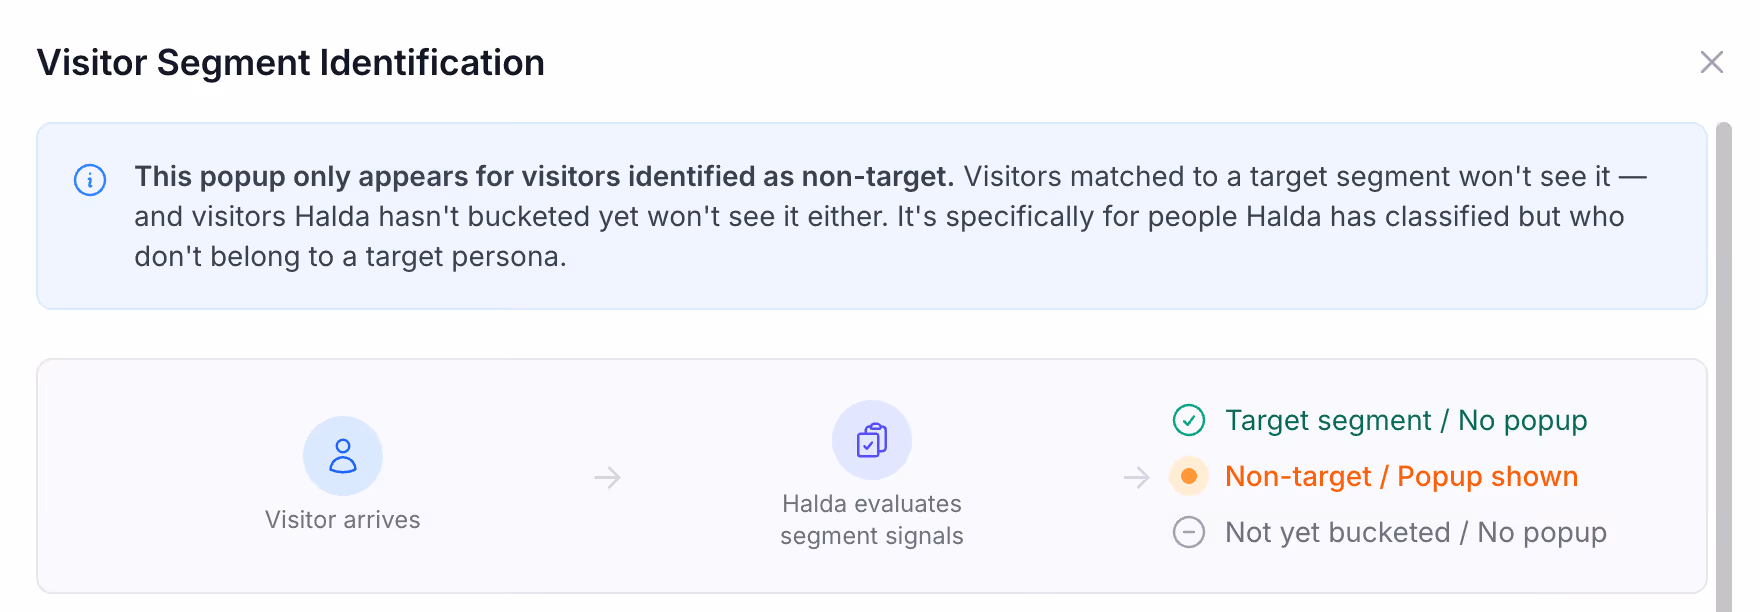Viewport: 1760px width, 612px height.
Task: Click the 'don't belong to a target persona' text
Action: pyautogui.click(x=350, y=256)
